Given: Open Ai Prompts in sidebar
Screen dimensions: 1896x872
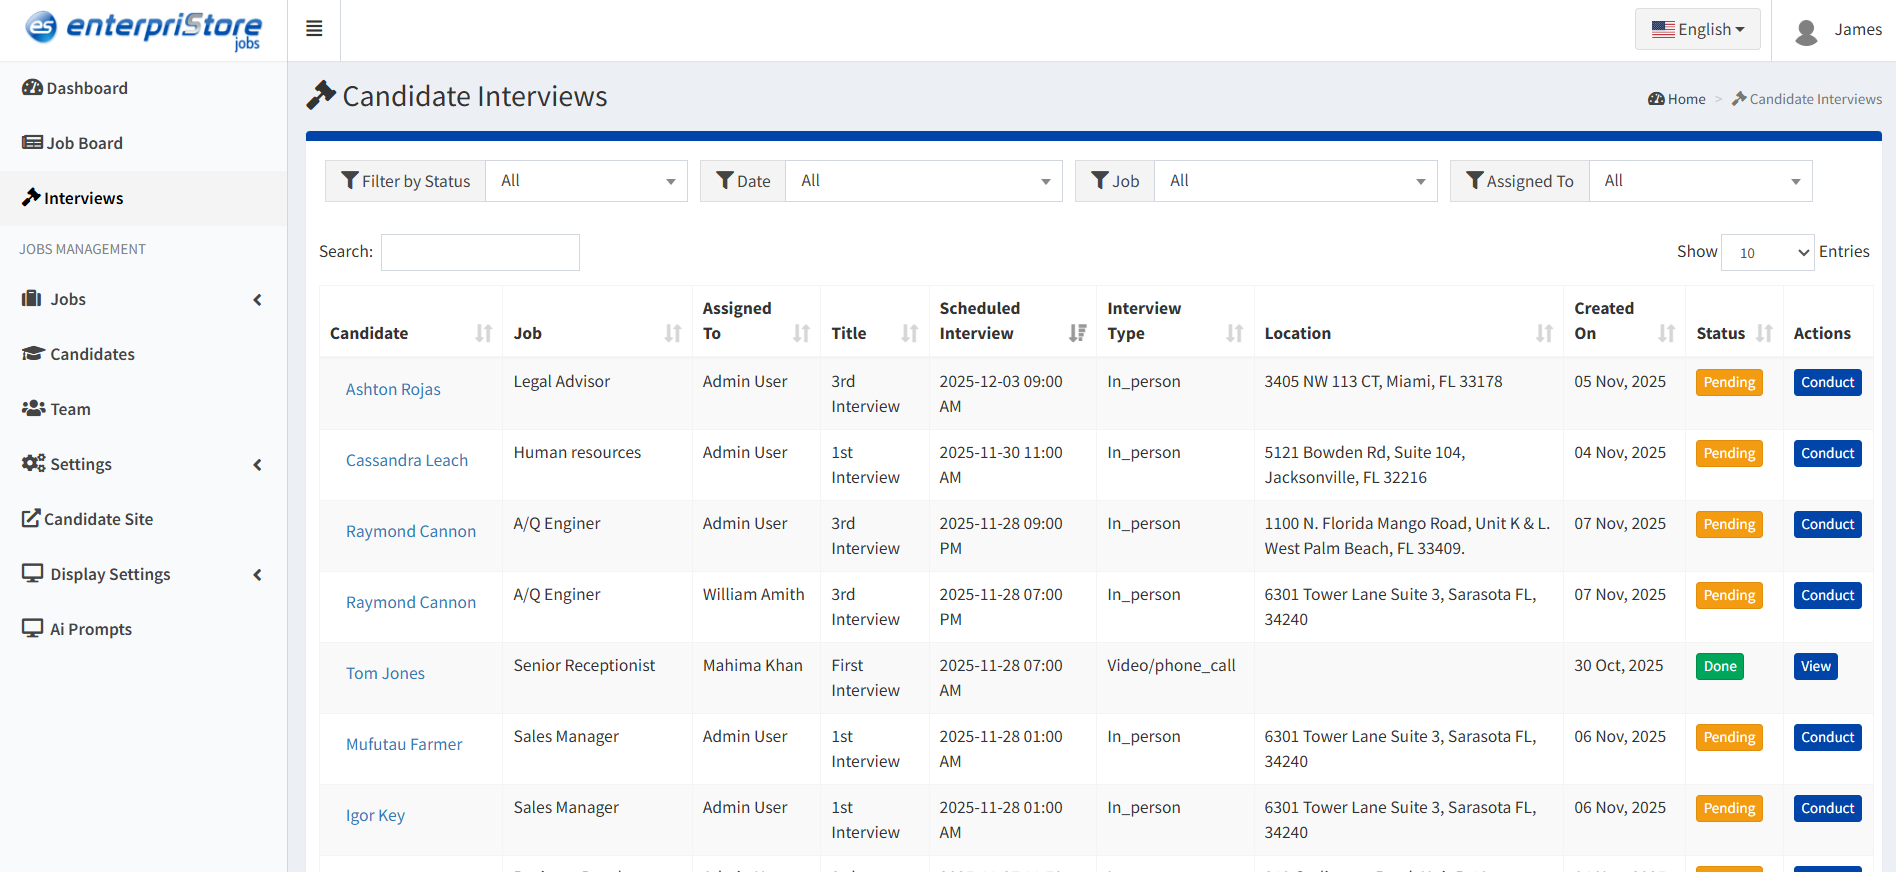Looking at the screenshot, I should (91, 629).
